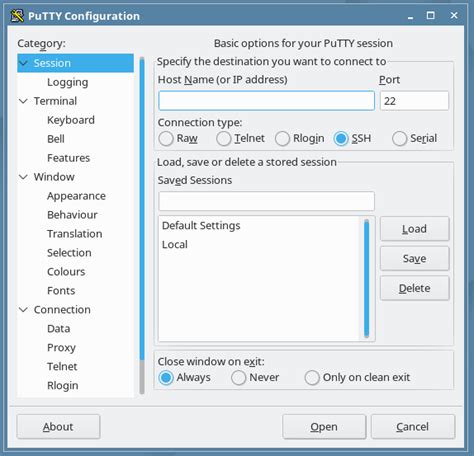
Task: Click the About button
Action: click(x=58, y=427)
